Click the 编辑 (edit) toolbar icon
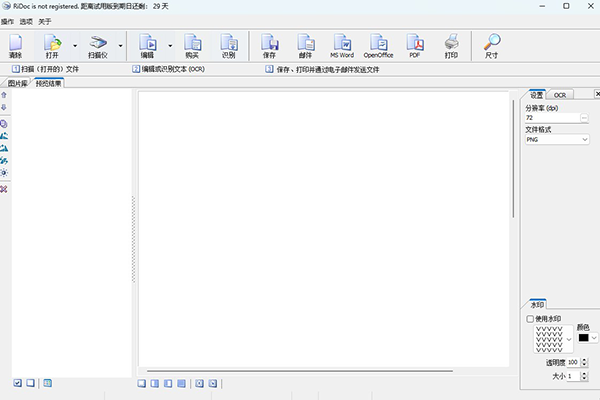 pyautogui.click(x=147, y=46)
